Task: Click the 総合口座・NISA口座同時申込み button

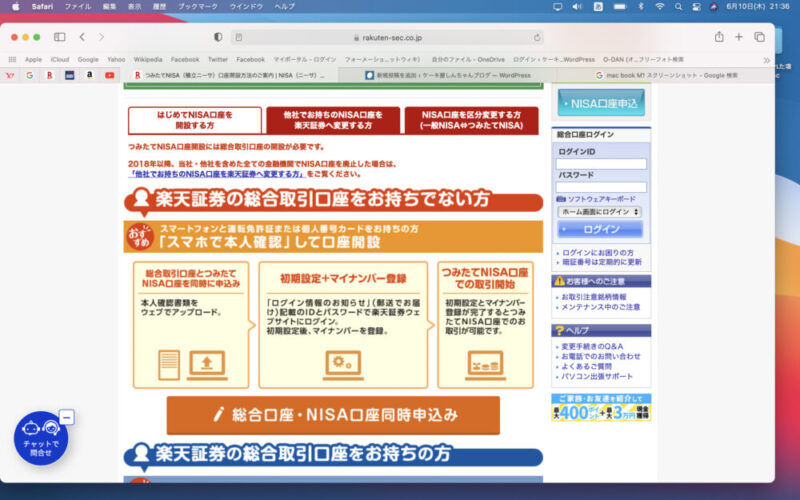Action: [x=333, y=415]
